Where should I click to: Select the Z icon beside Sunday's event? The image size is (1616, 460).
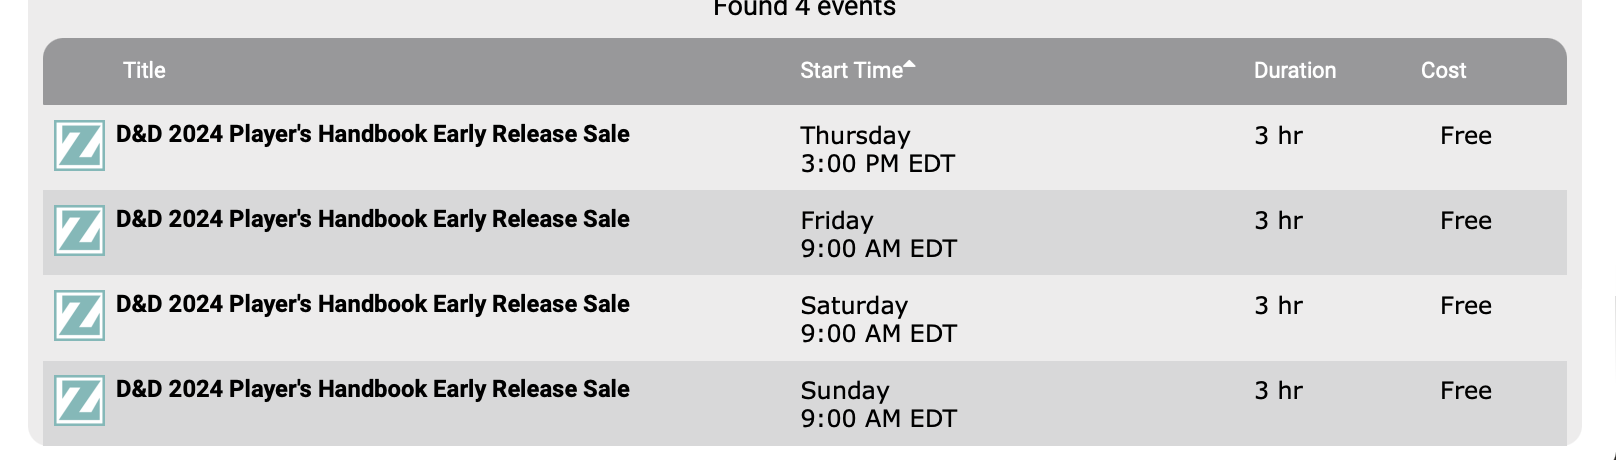(x=79, y=401)
